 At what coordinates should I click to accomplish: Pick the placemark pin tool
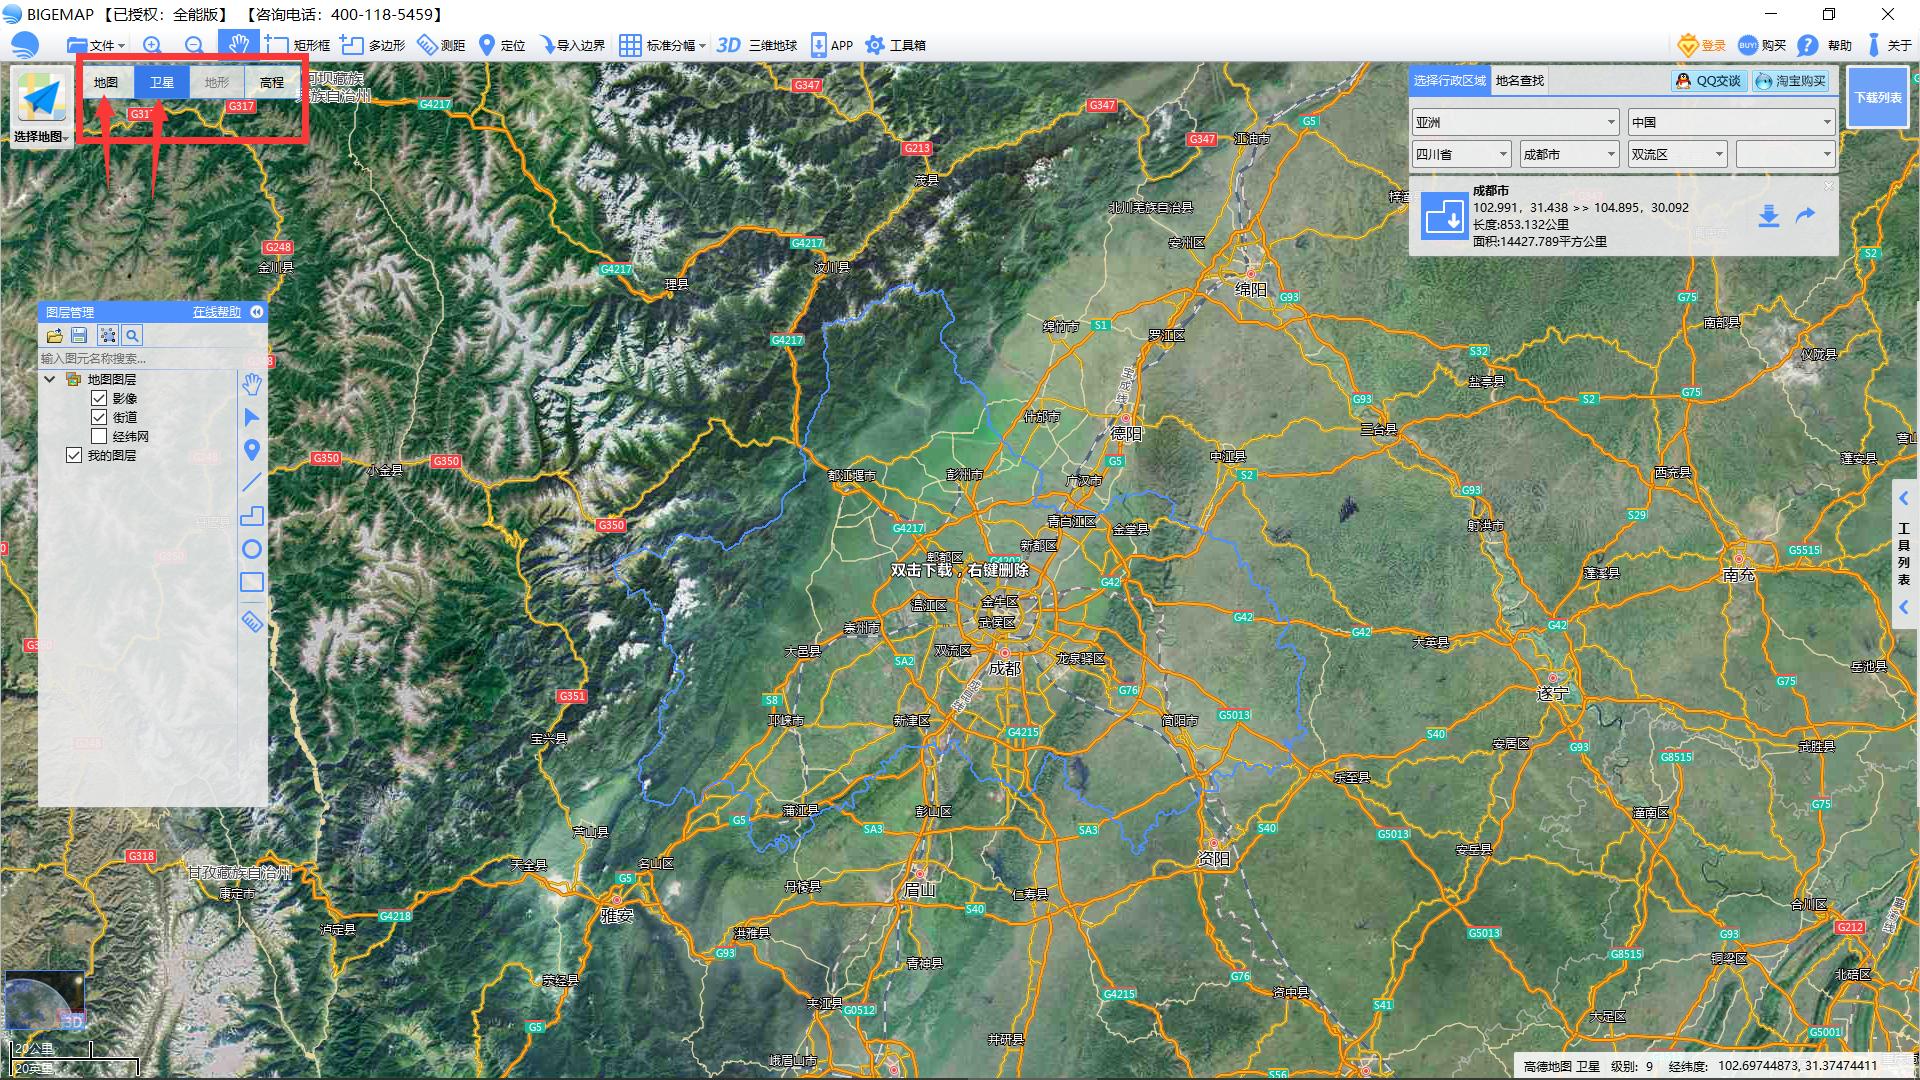coord(252,450)
